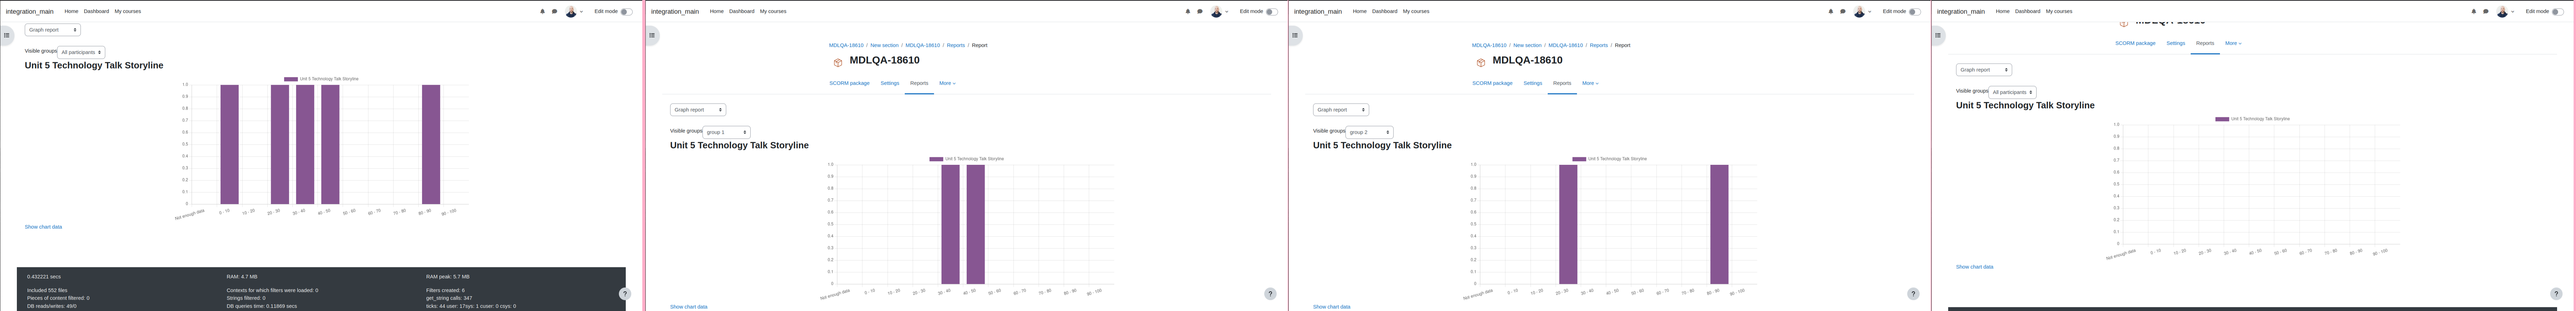Open All participants dropdown in leftmost window

(x=81, y=52)
